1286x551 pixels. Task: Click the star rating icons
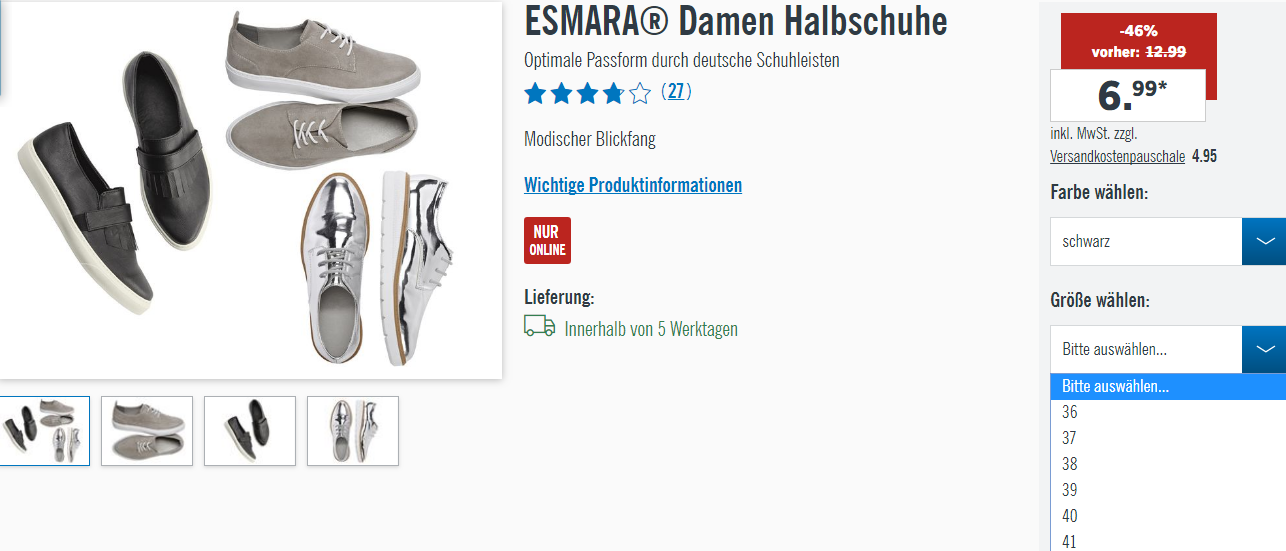tap(587, 94)
